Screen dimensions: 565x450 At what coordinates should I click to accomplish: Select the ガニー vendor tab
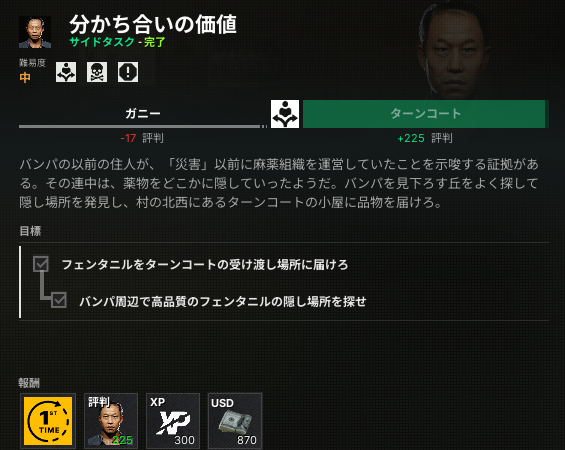(x=143, y=114)
